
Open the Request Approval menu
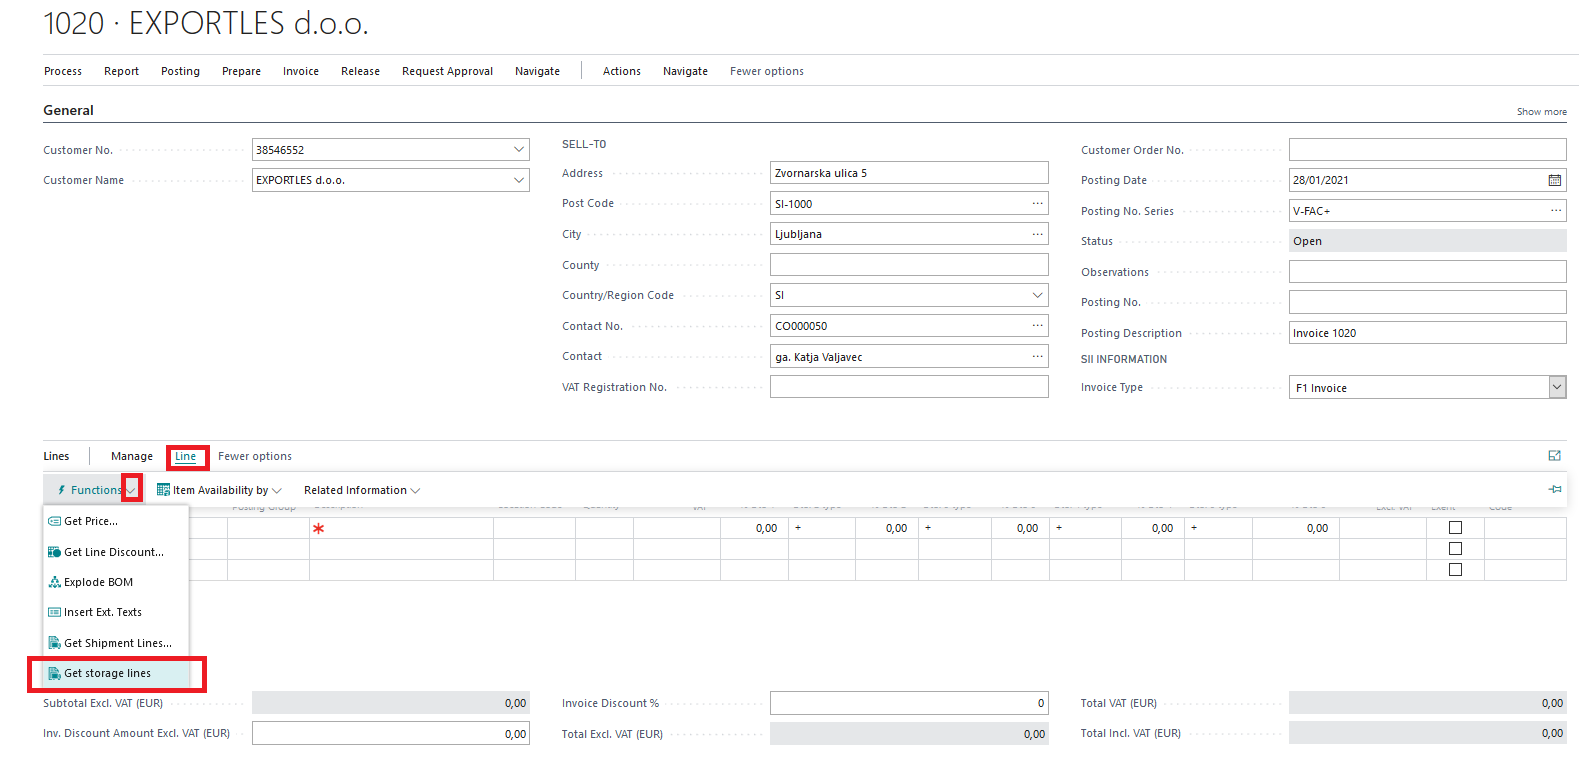[447, 71]
